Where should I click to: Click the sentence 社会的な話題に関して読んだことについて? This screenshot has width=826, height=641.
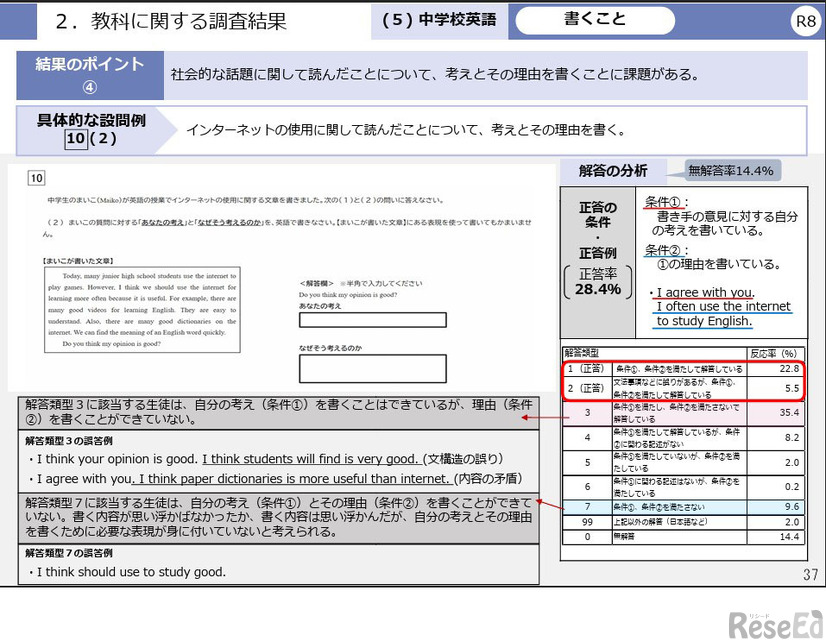435,74
